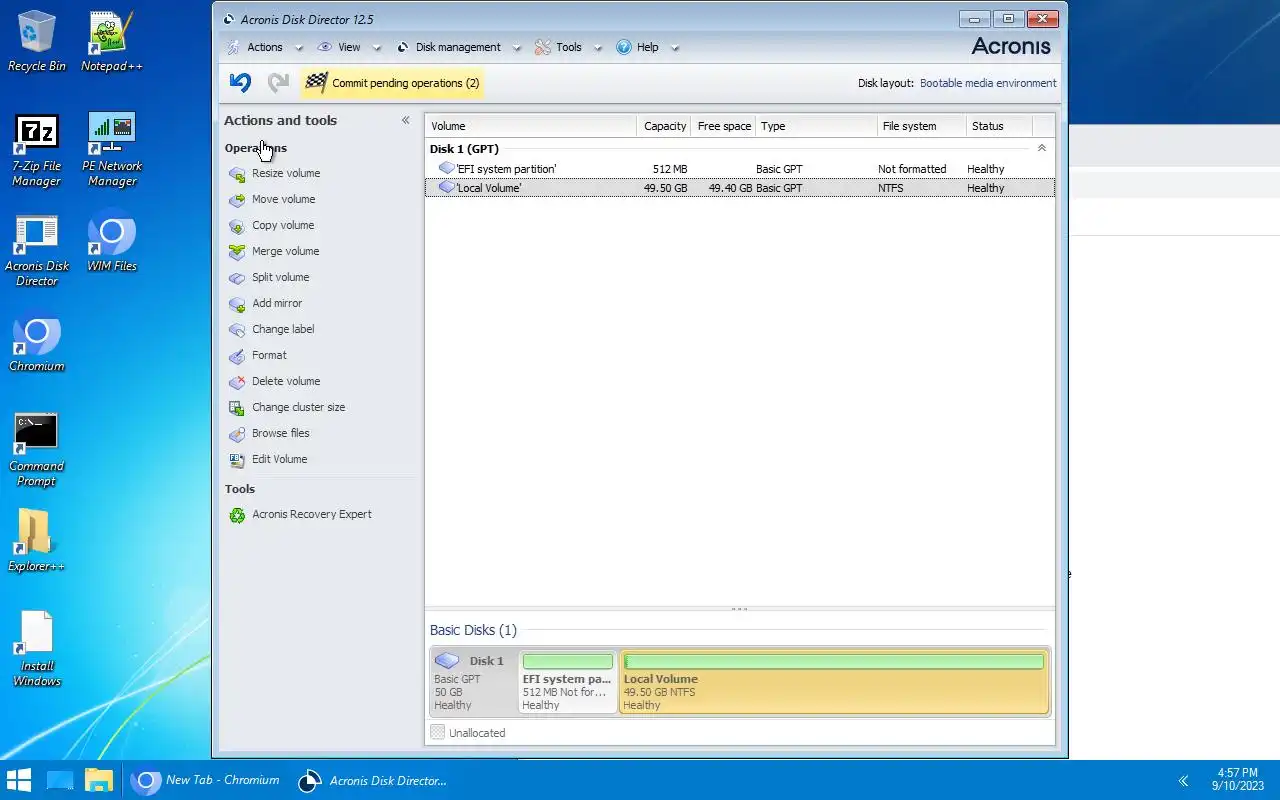Image resolution: width=1280 pixels, height=800 pixels.
Task: Sort by the Volume column header
Action: click(x=531, y=126)
